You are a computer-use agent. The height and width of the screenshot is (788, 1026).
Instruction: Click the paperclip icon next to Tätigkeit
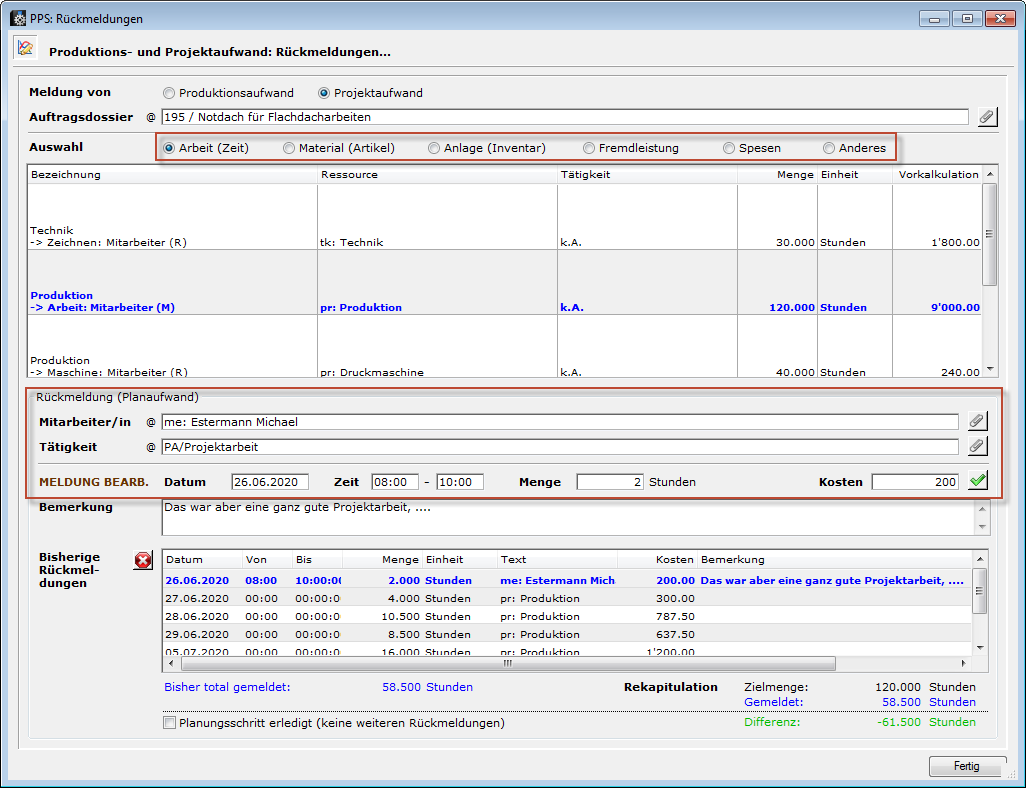click(977, 447)
